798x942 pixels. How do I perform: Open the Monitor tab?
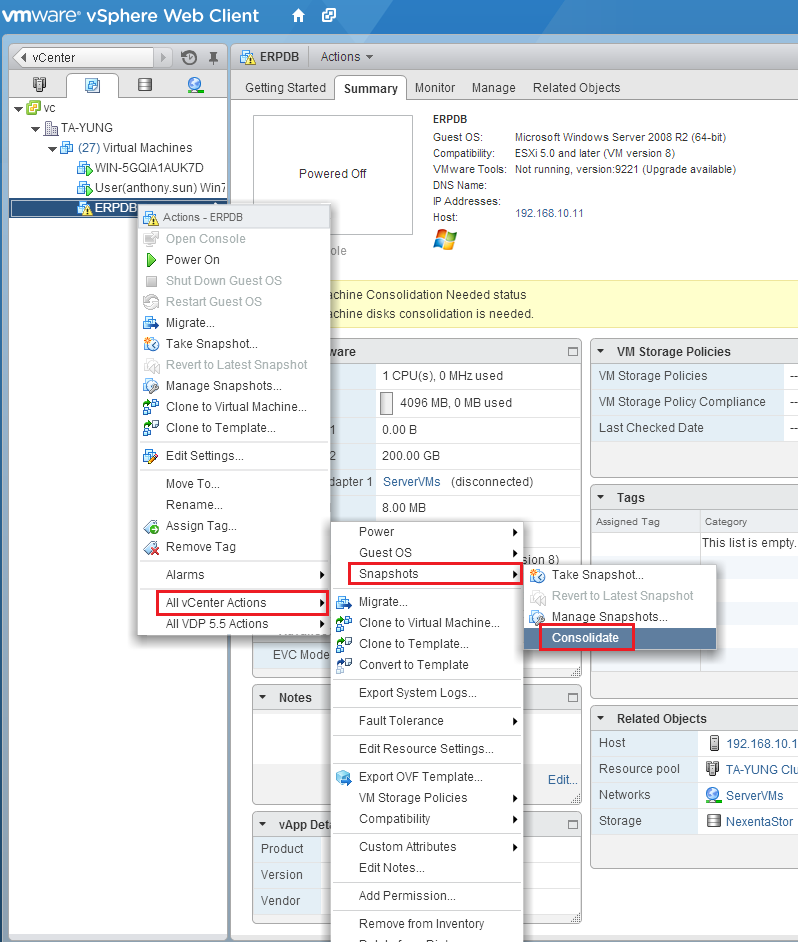pos(435,88)
